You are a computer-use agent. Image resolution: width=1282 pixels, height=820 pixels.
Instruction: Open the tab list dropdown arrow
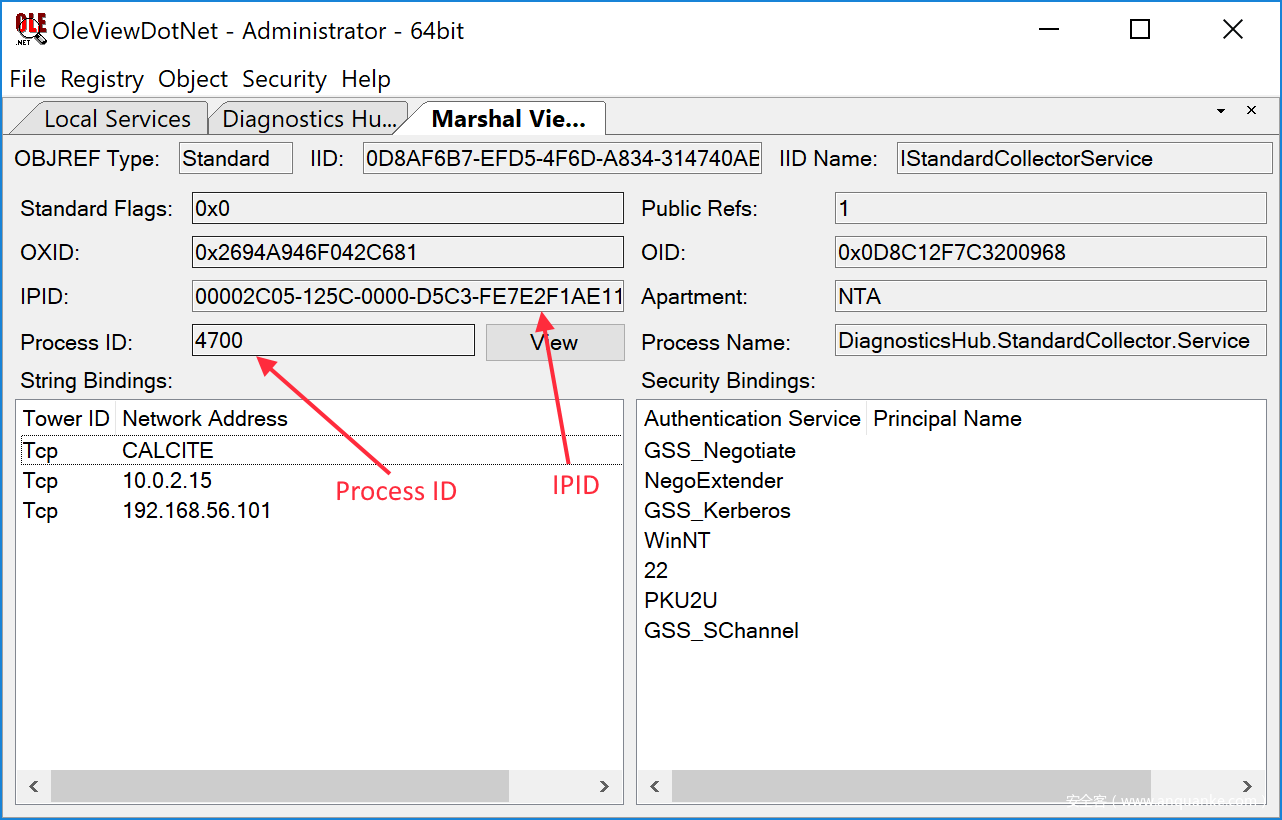point(1221,110)
